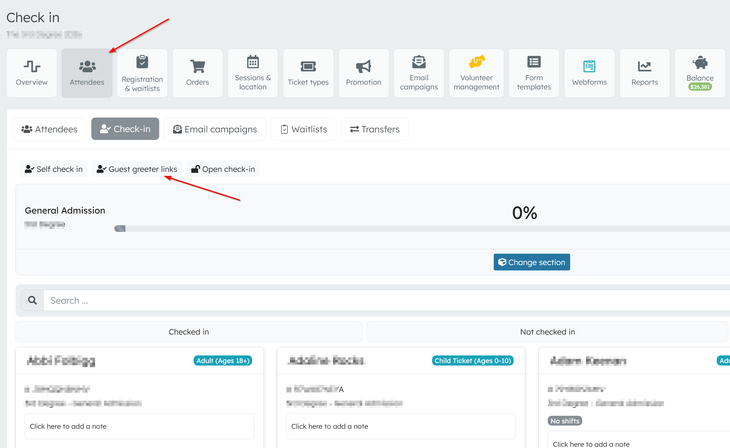Open Volunteer management tile

coord(476,73)
